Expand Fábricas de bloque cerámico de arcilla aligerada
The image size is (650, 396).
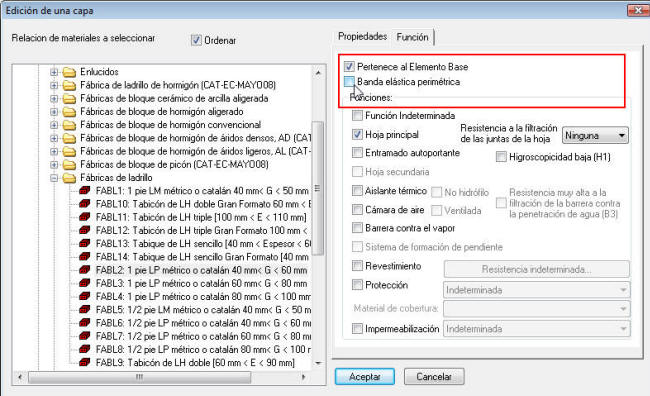point(54,99)
